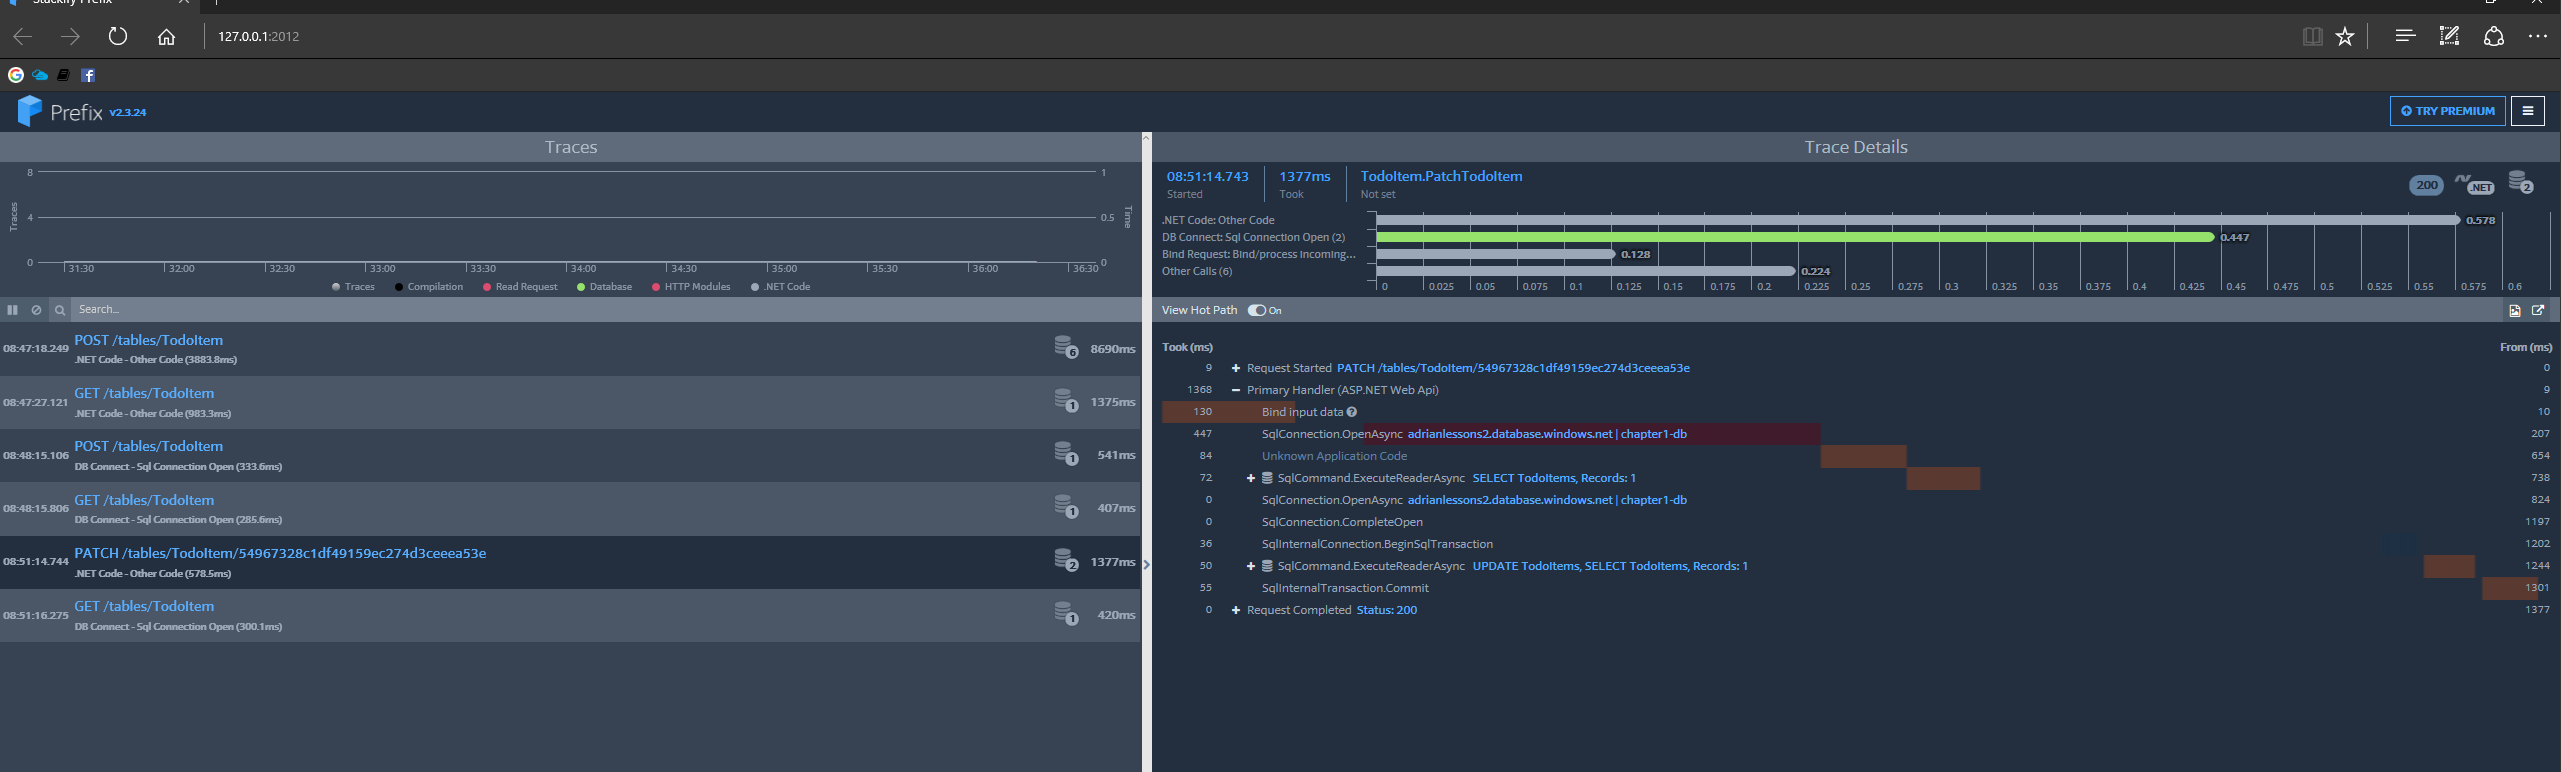The image size is (2561, 772).
Task: Open Google favorites bar bookmark
Action: click(16, 75)
